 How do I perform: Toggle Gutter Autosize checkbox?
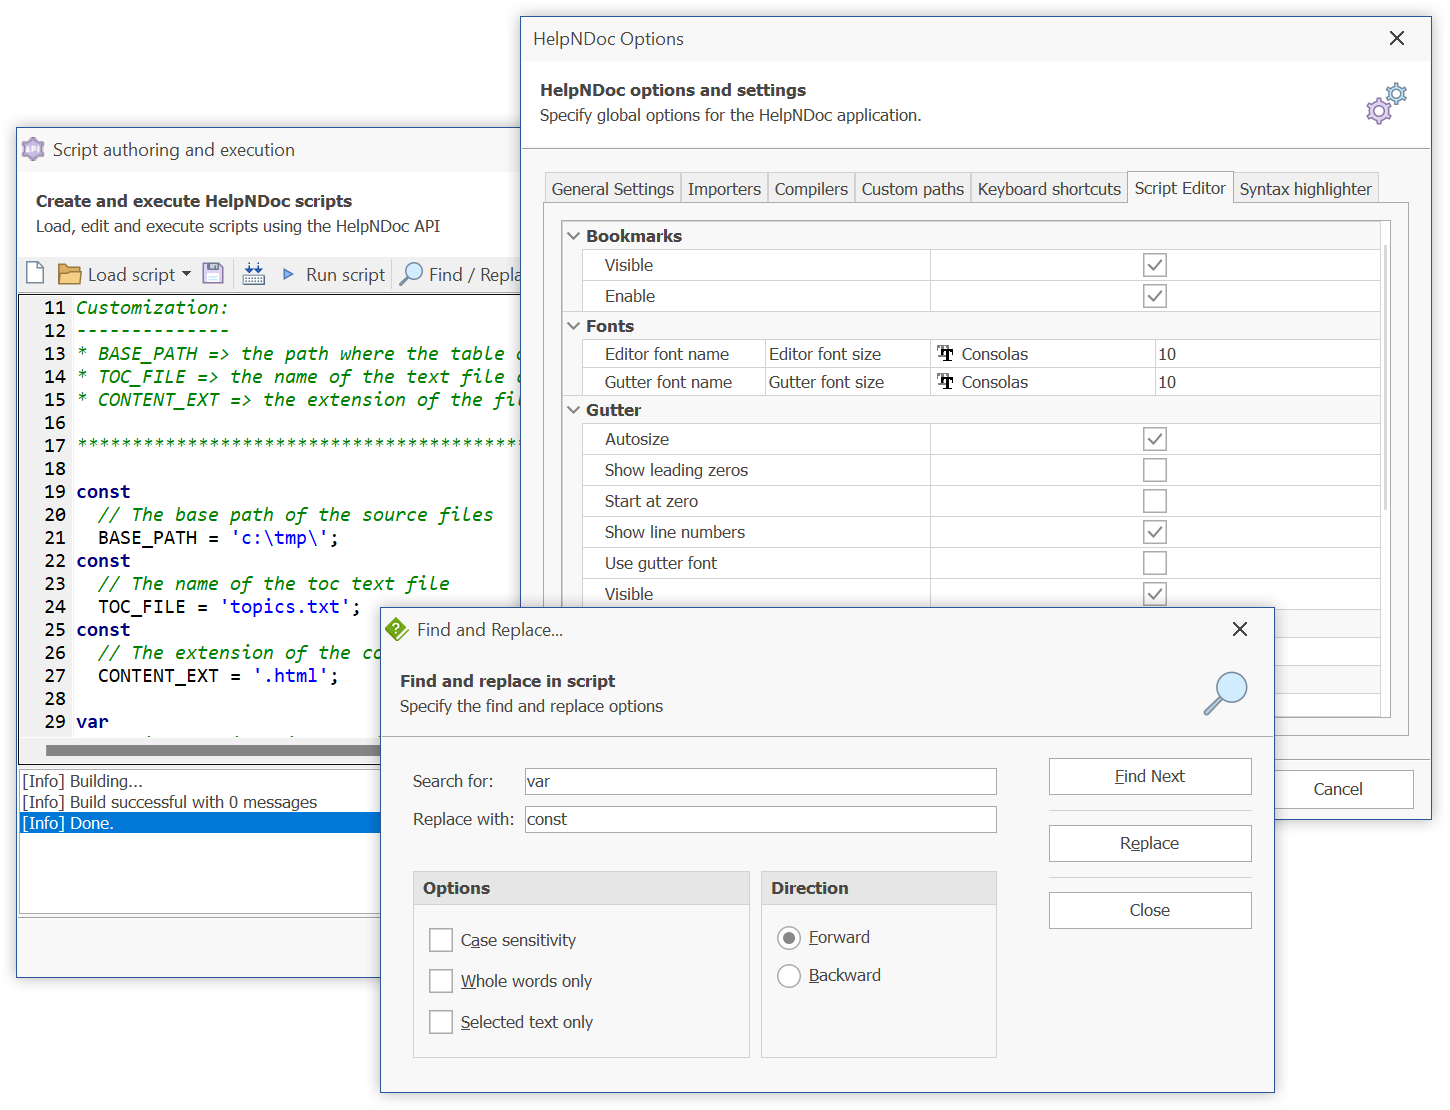coord(1155,439)
